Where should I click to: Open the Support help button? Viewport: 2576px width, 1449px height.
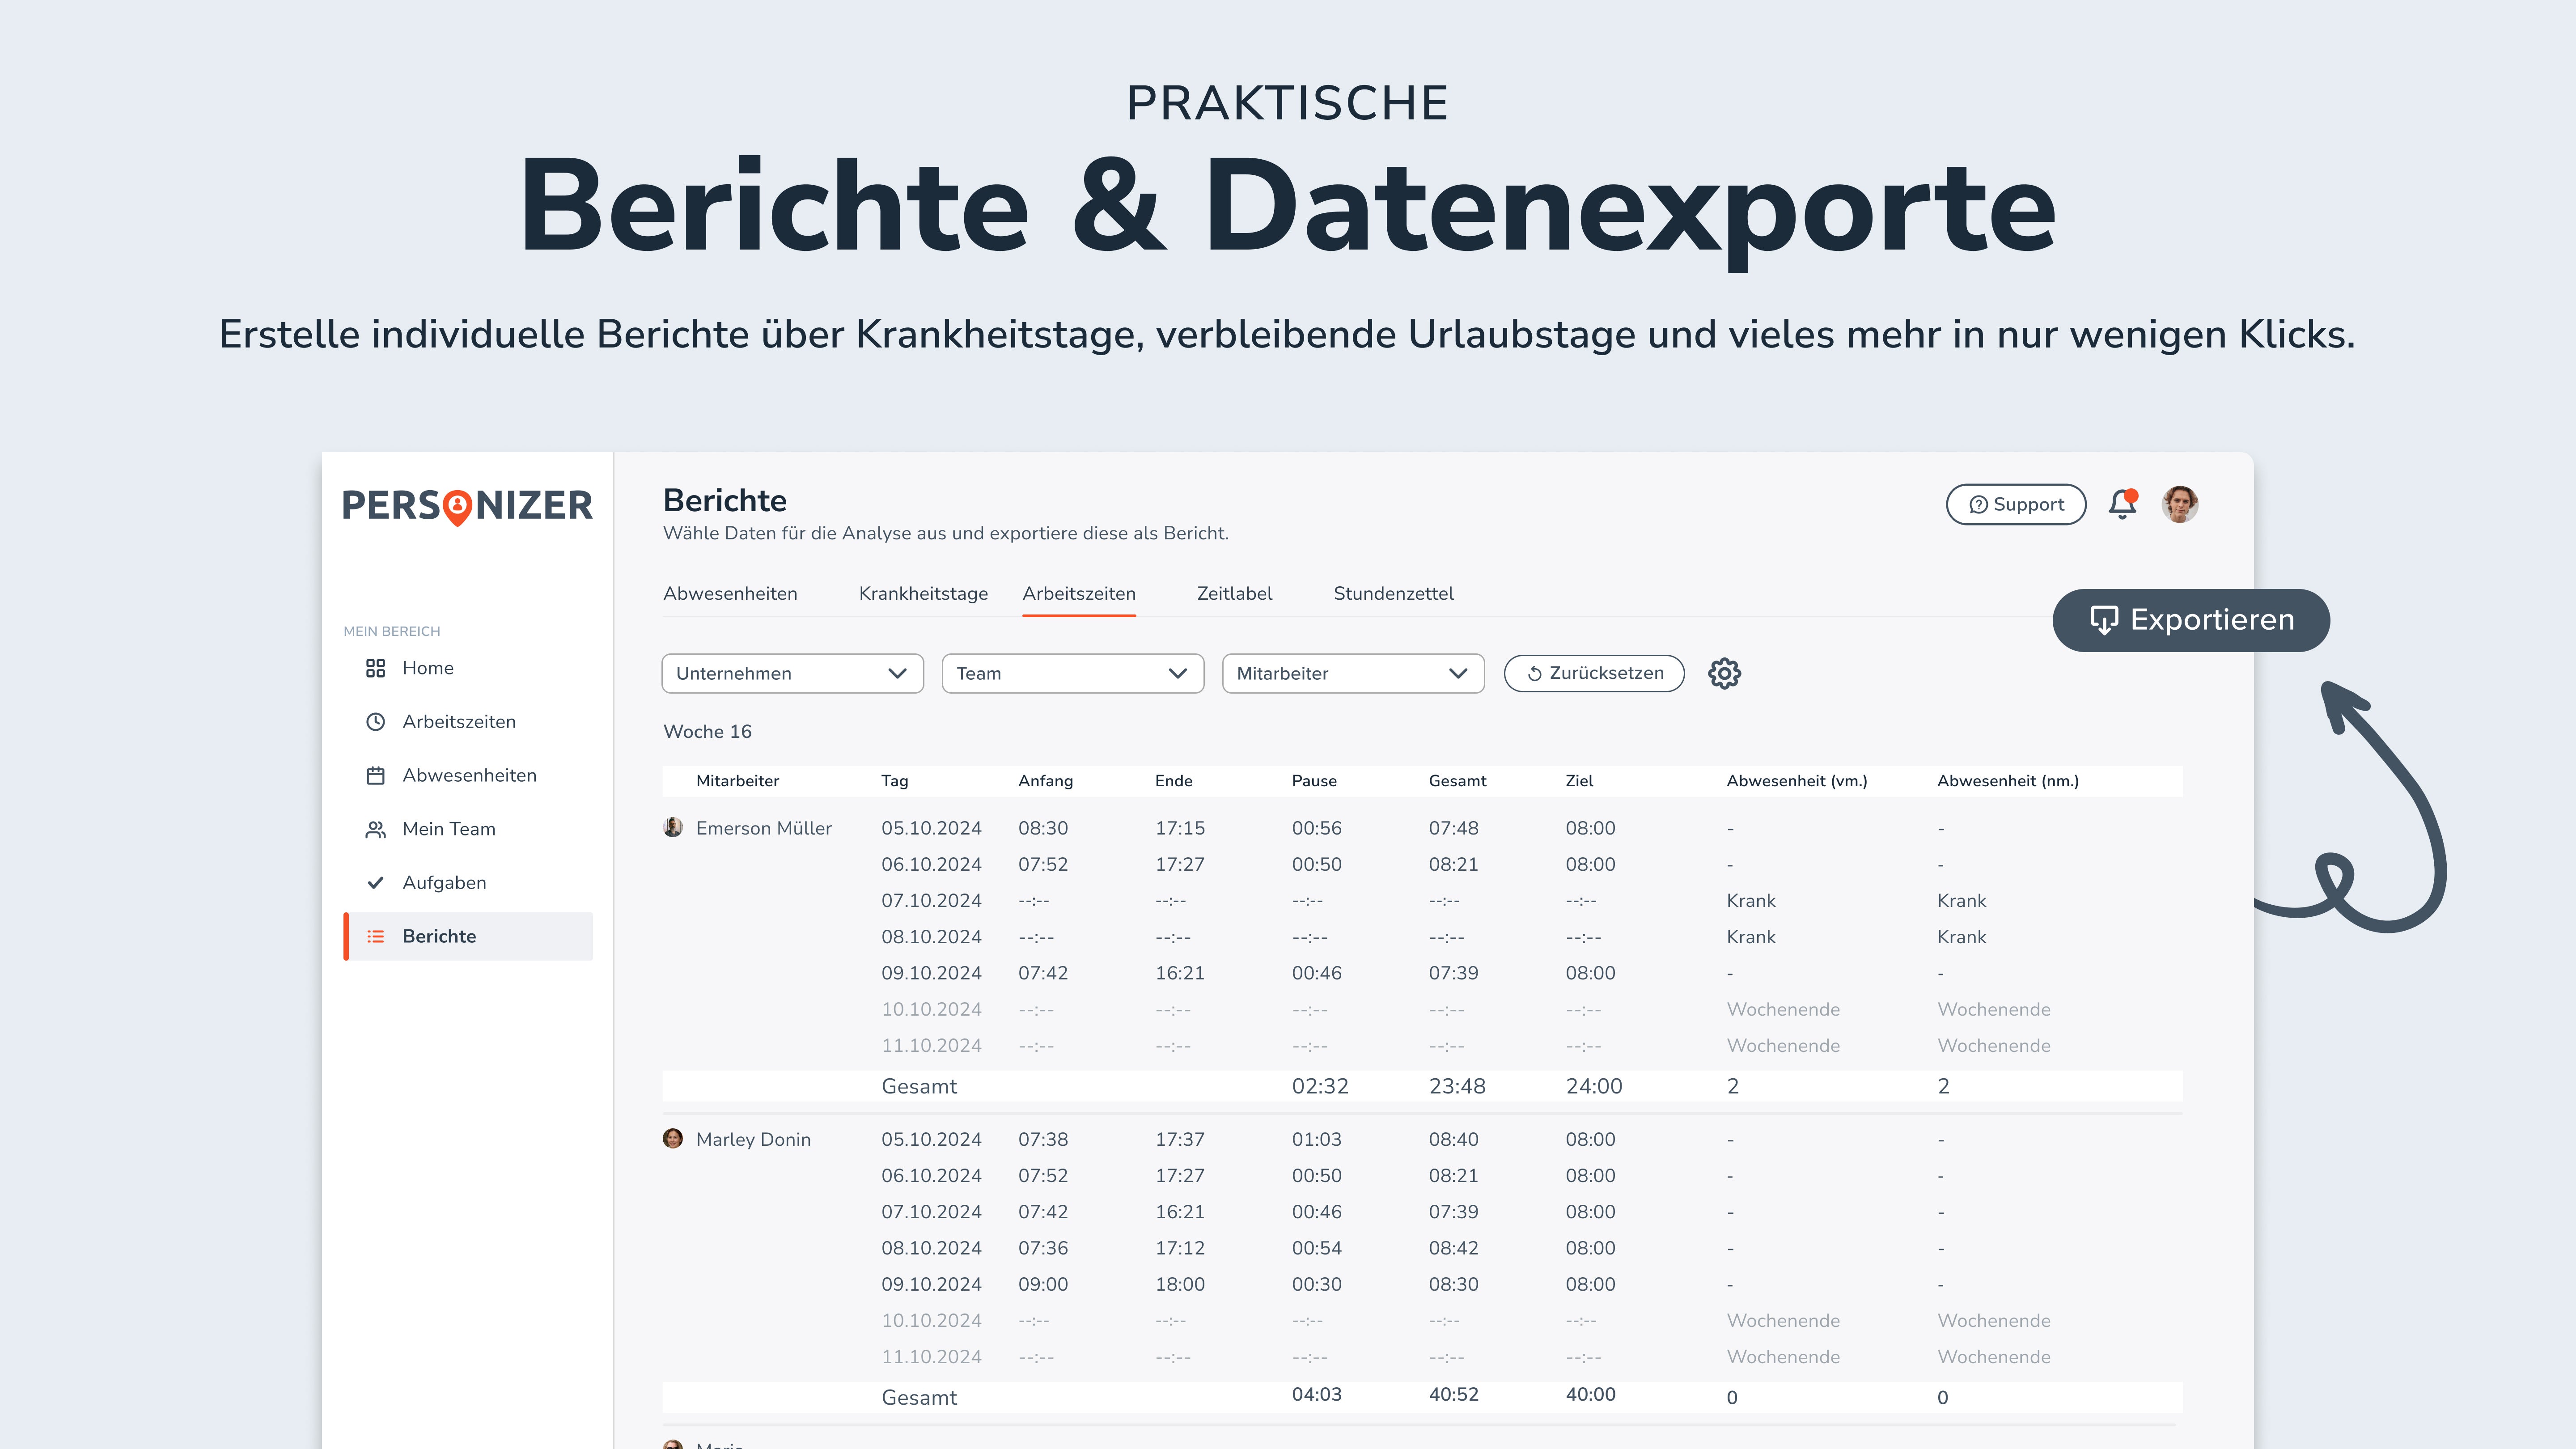(x=2015, y=504)
